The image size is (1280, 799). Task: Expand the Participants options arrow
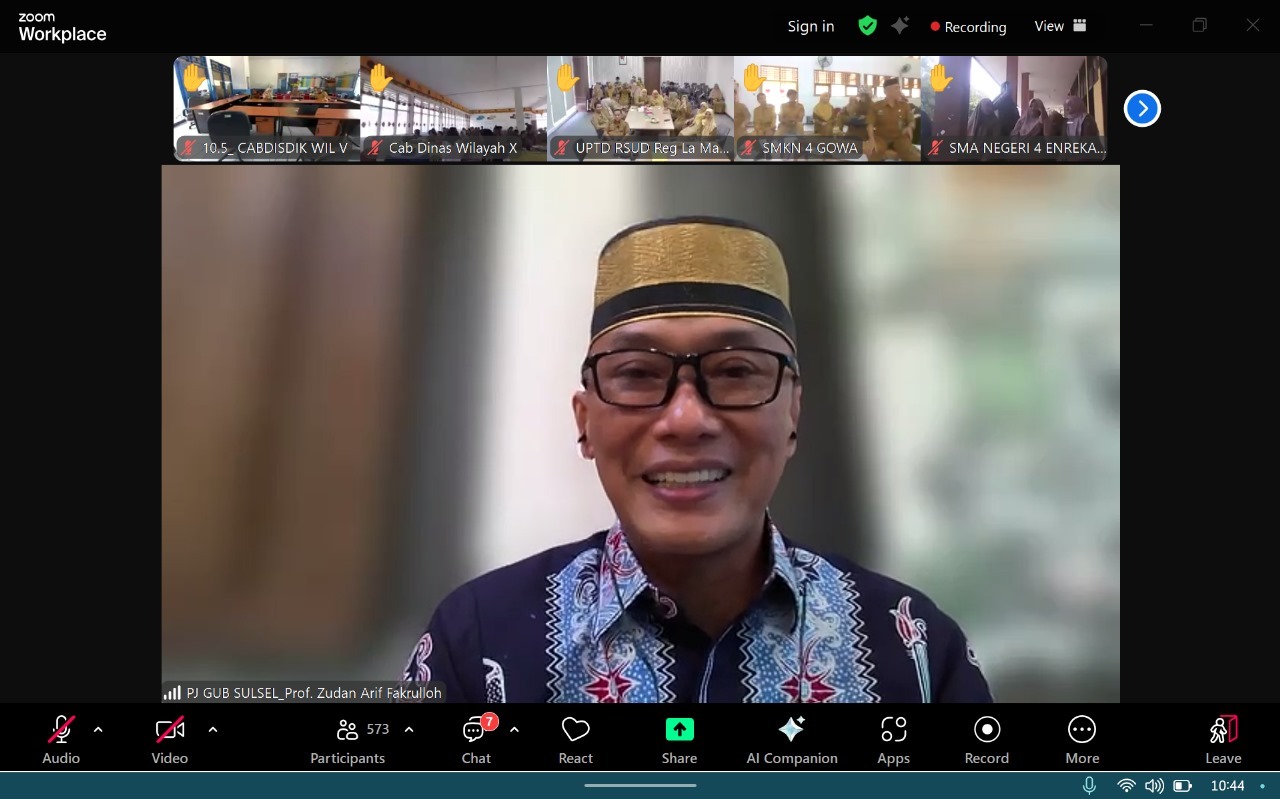click(409, 730)
